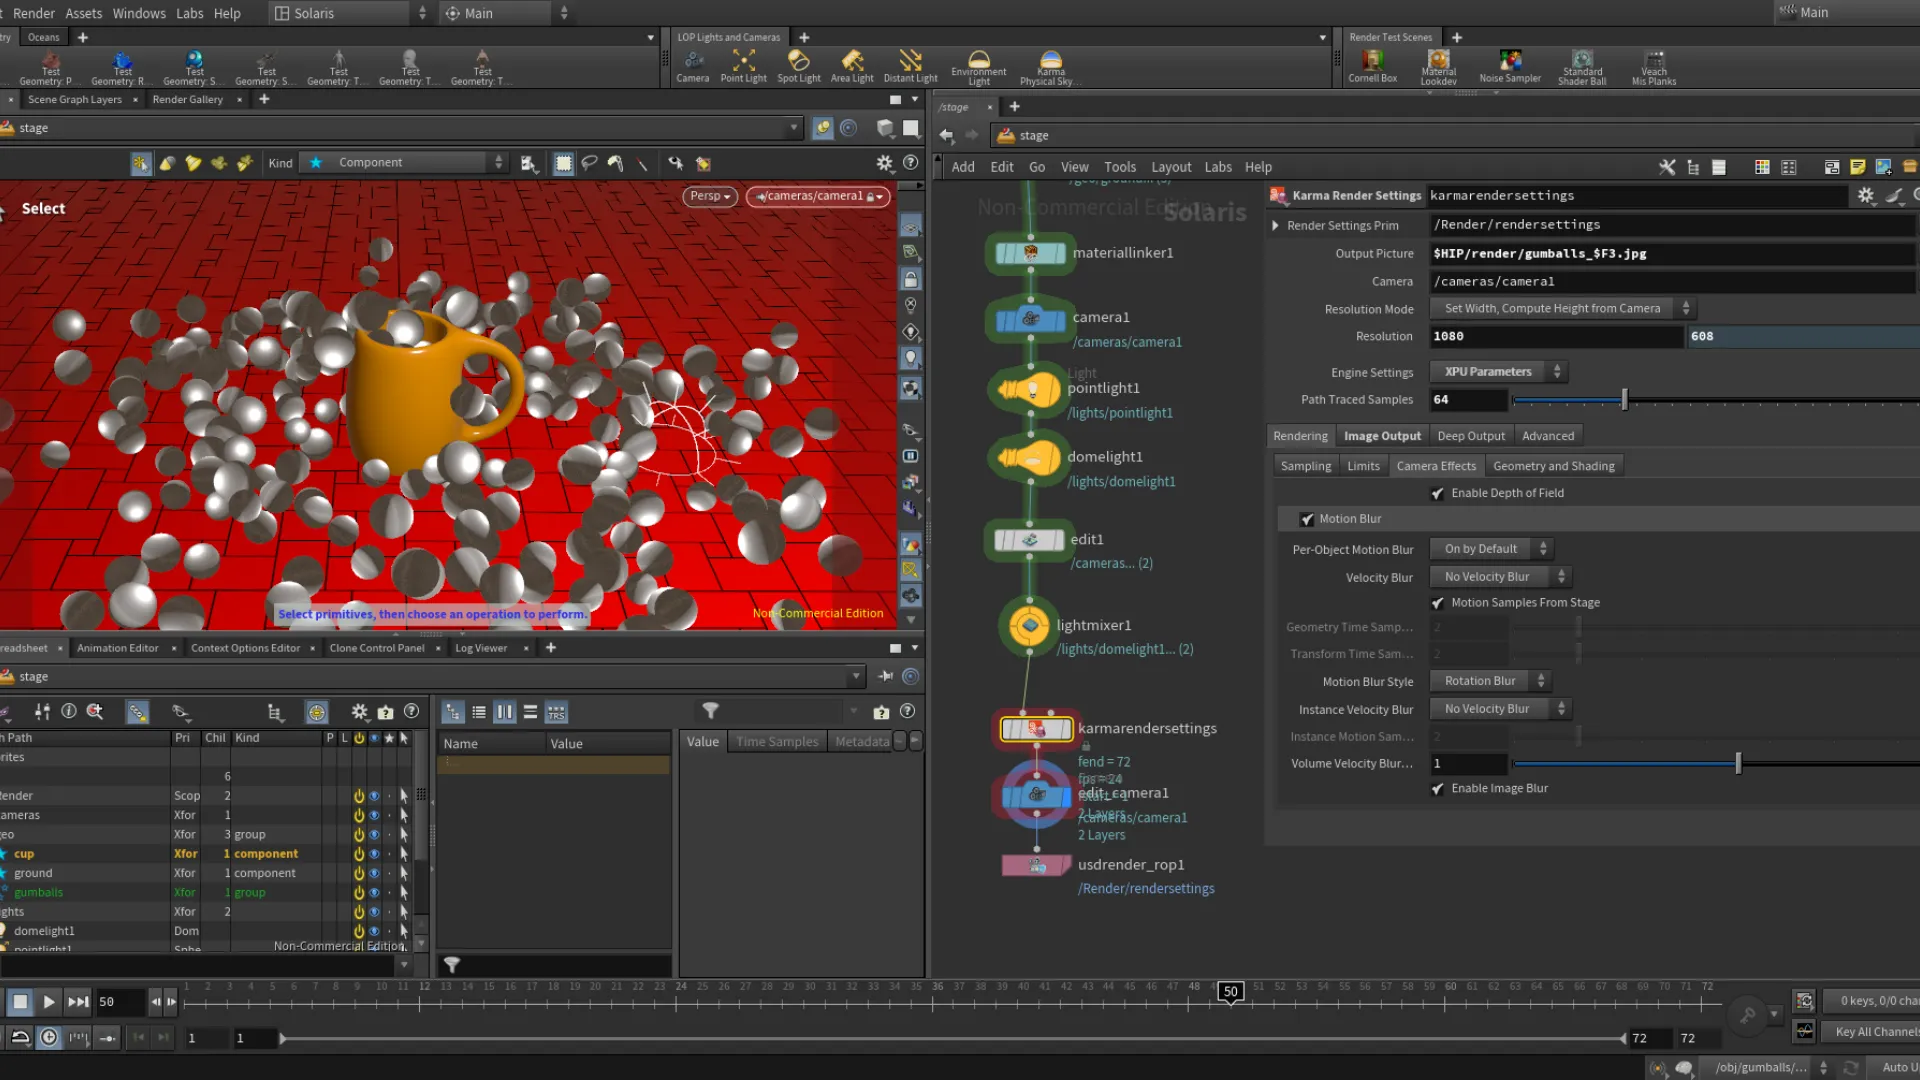Disable the Motion Blur checkbox

coord(1306,519)
